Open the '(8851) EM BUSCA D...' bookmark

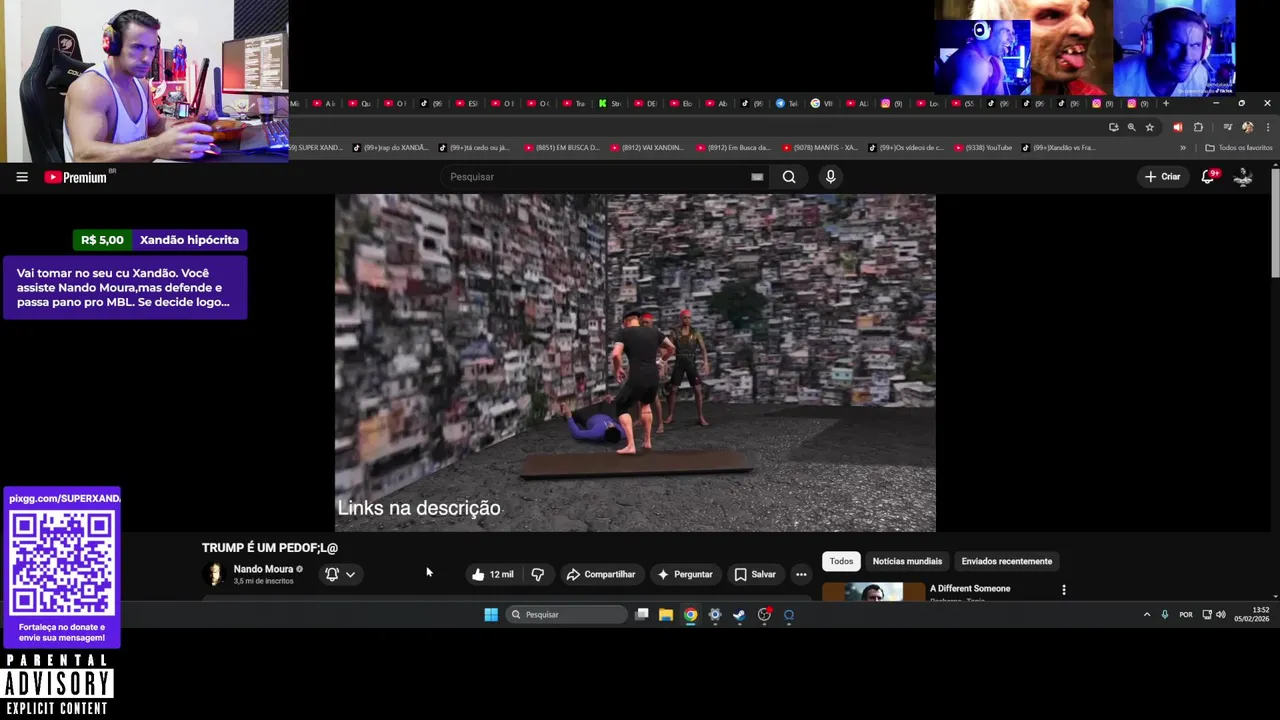[561, 148]
